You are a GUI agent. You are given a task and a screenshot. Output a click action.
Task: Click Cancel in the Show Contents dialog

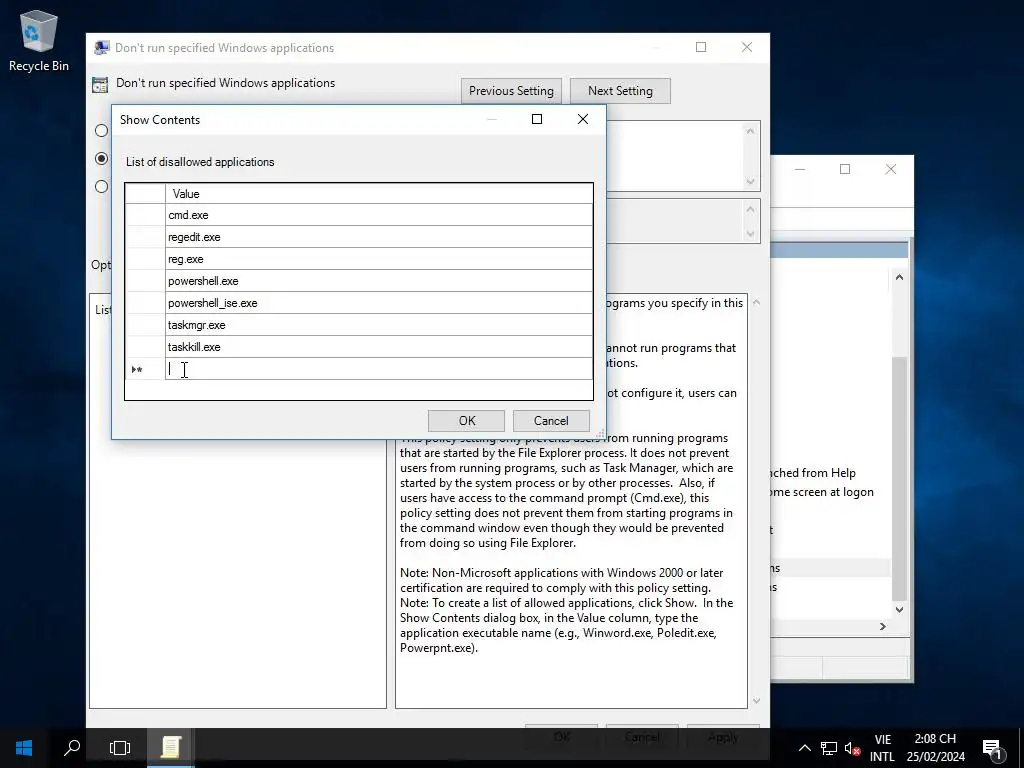(x=551, y=421)
